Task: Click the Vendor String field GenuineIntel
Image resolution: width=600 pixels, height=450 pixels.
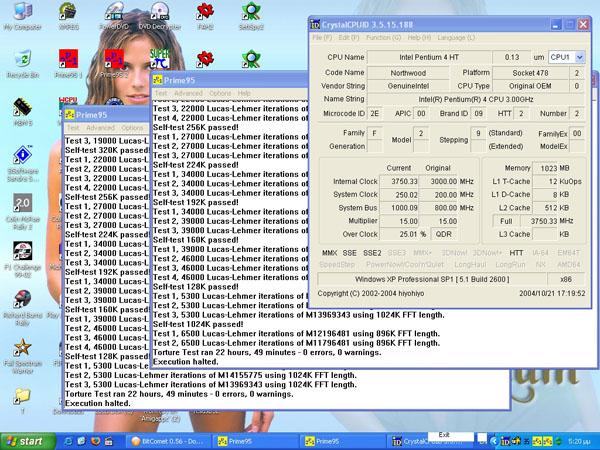Action: coord(408,86)
